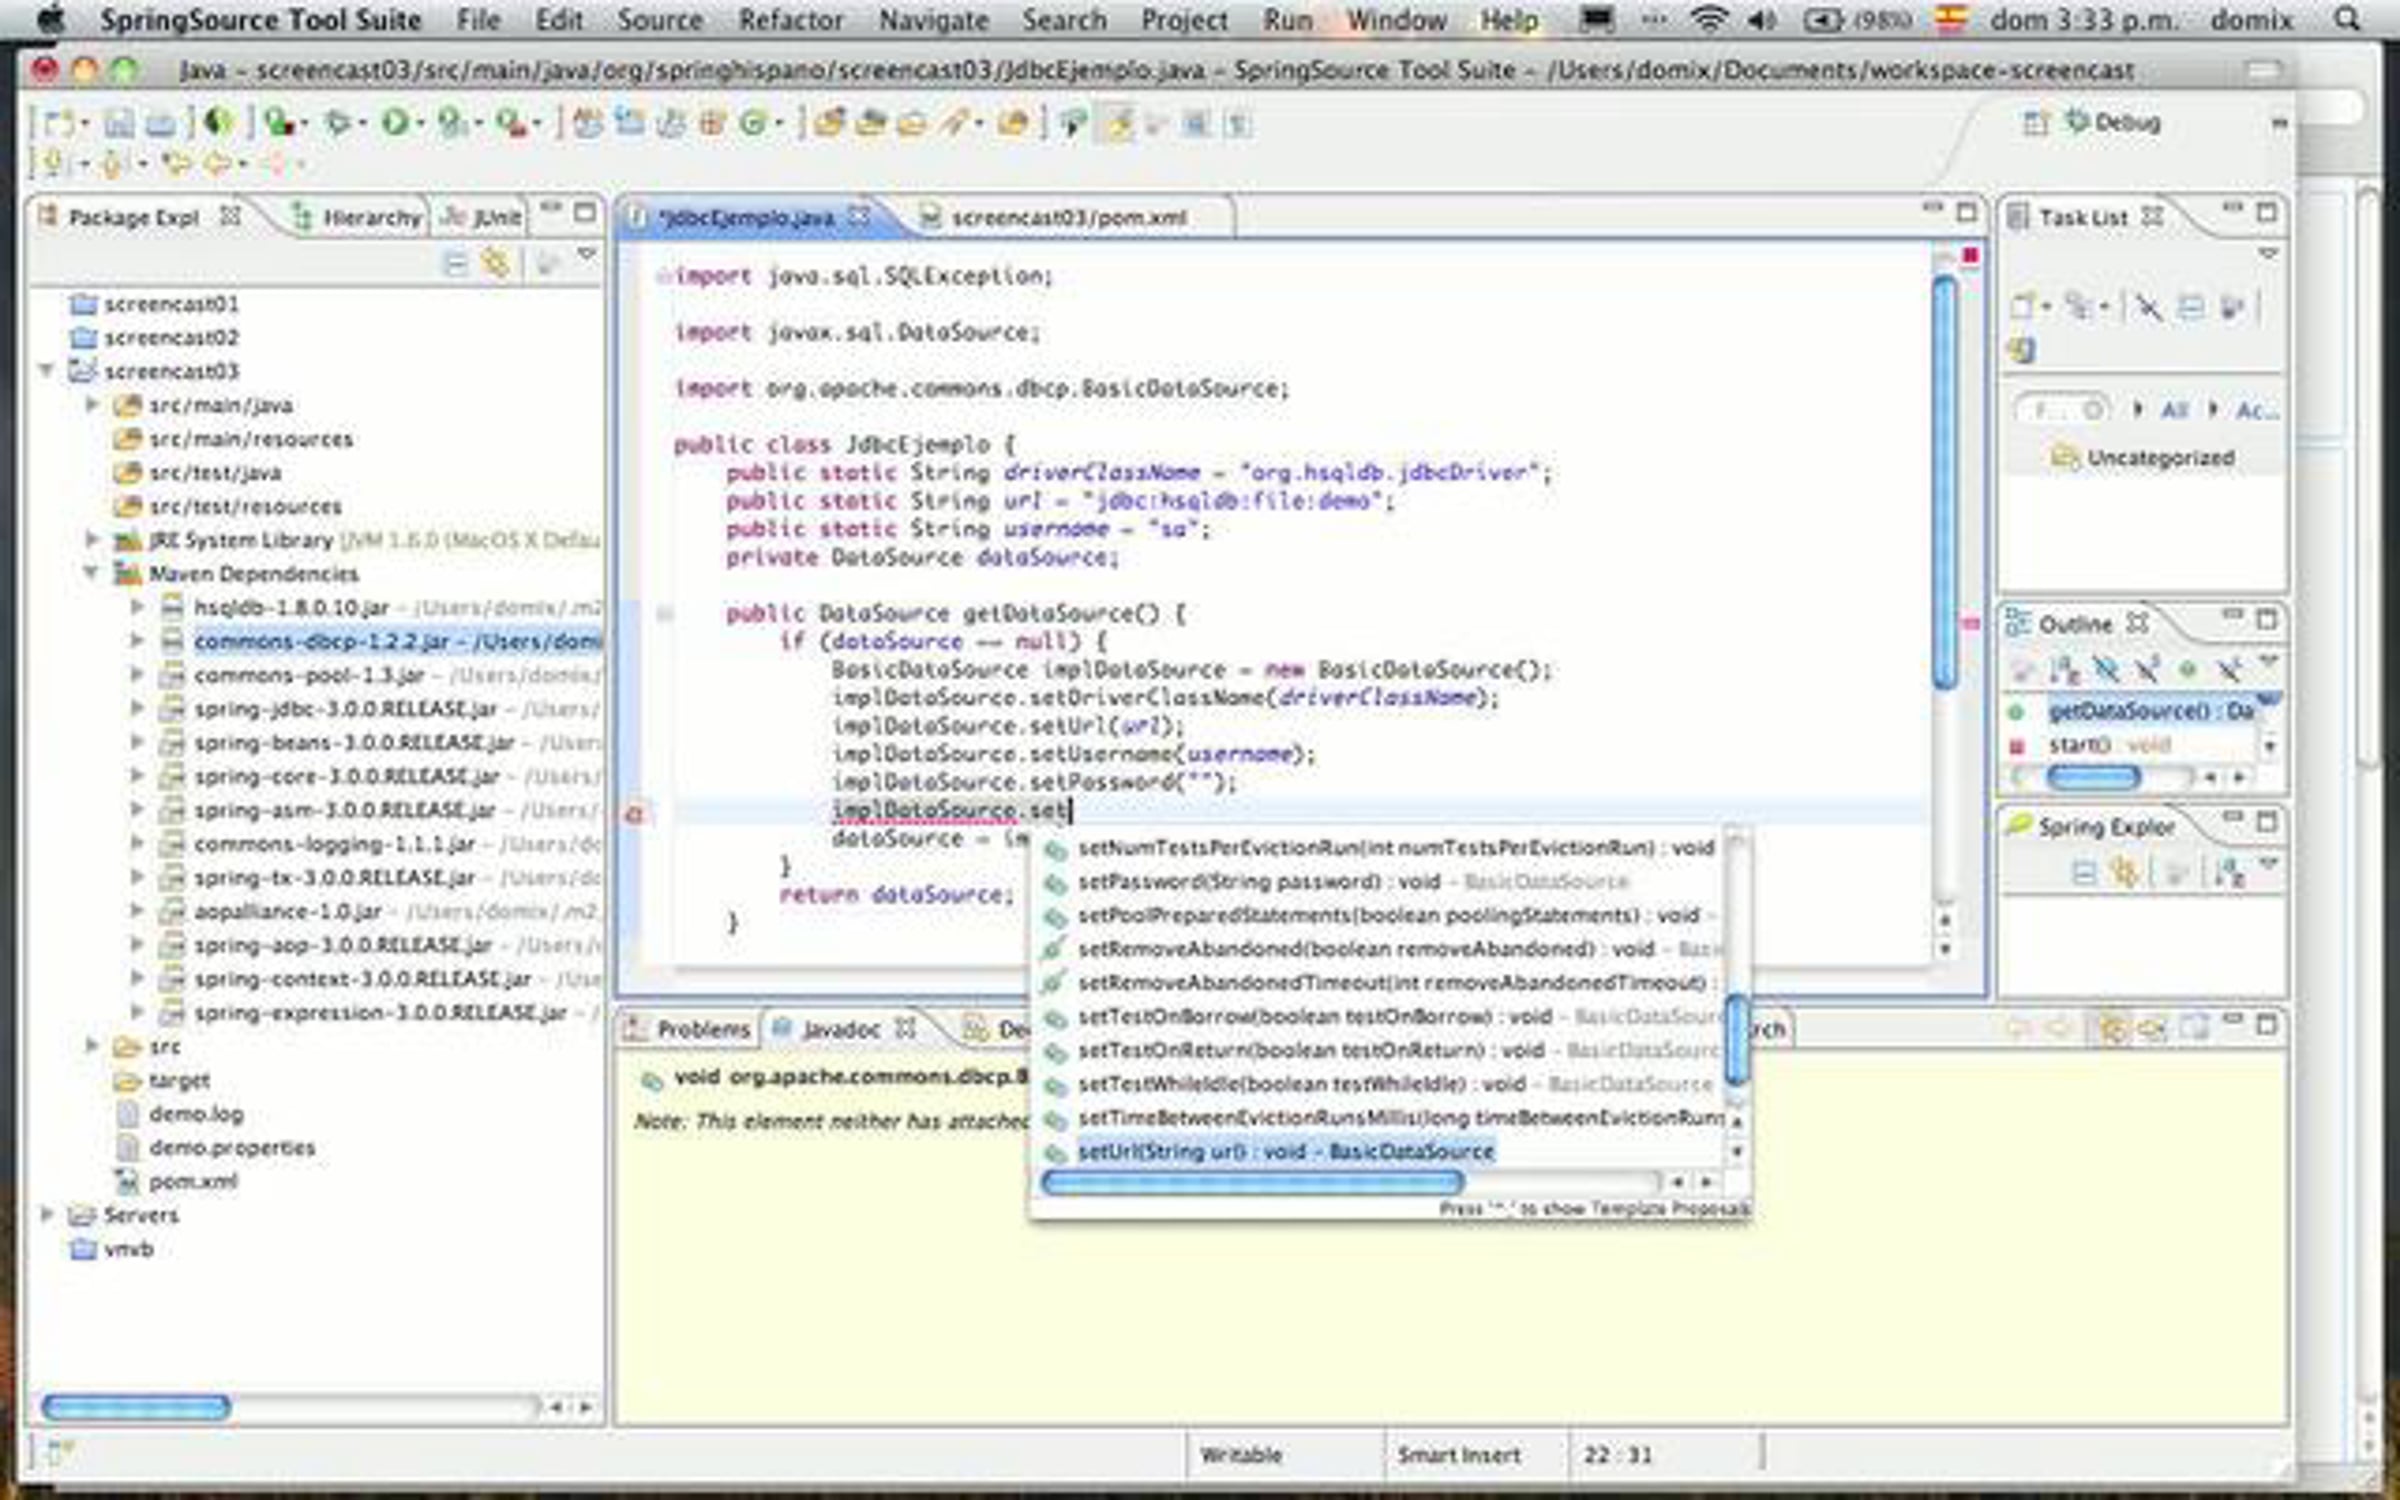The image size is (2400, 1500).
Task: Click Package Explorer horizontal scrollbar thumb
Action: click(x=136, y=1408)
